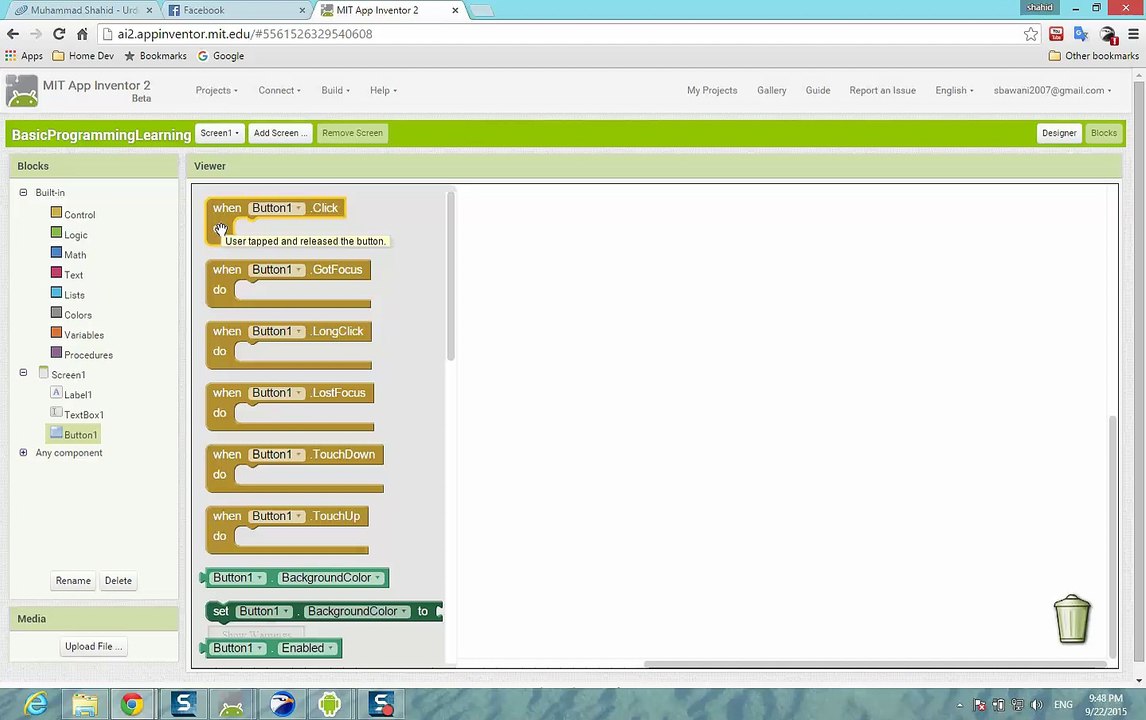The height and width of the screenshot is (720, 1146).
Task: Click the Android robot taskbar icon
Action: 330,704
